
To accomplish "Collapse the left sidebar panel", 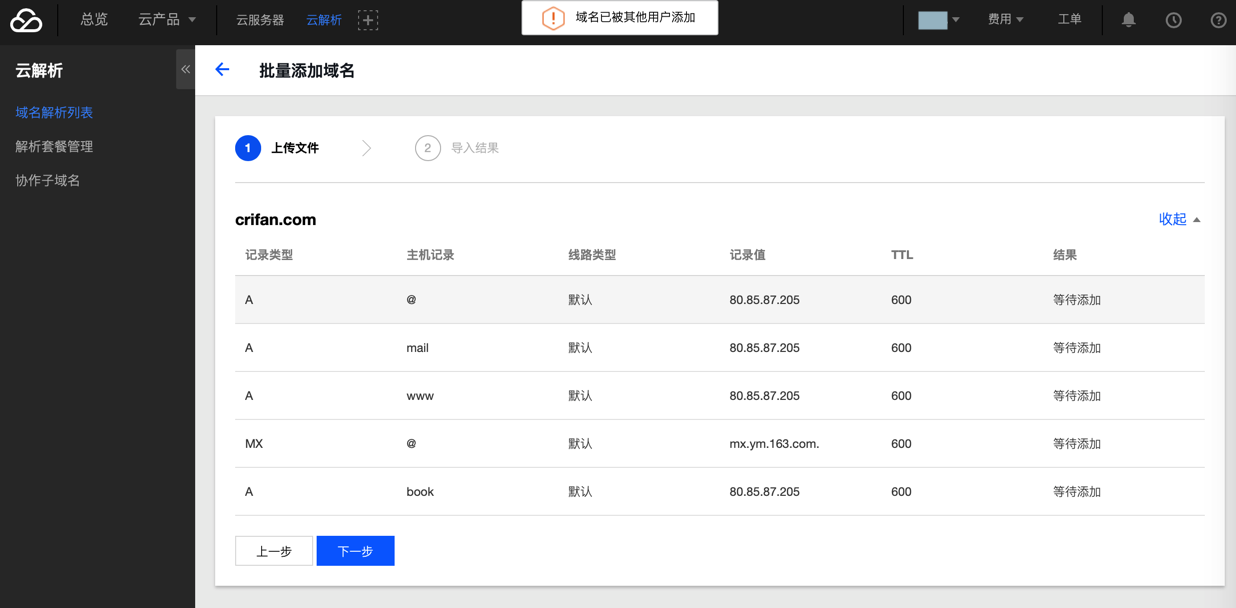I will [x=185, y=69].
